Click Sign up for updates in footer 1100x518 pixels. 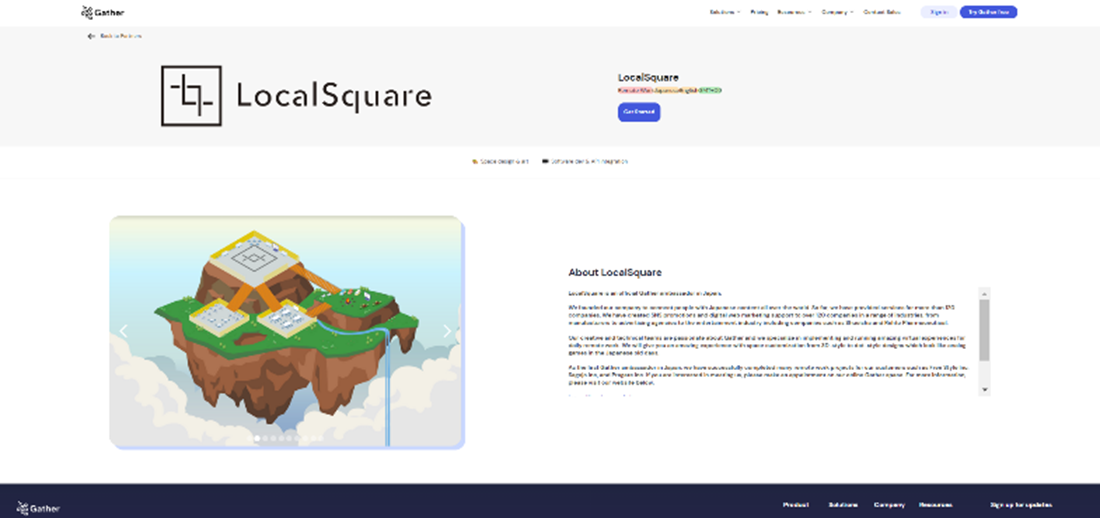pyautogui.click(x=1021, y=505)
